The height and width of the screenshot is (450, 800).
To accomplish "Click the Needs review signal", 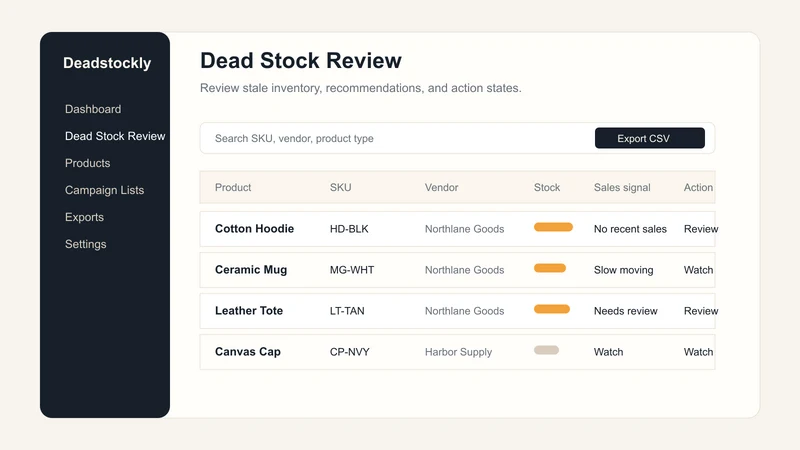I will coord(626,311).
